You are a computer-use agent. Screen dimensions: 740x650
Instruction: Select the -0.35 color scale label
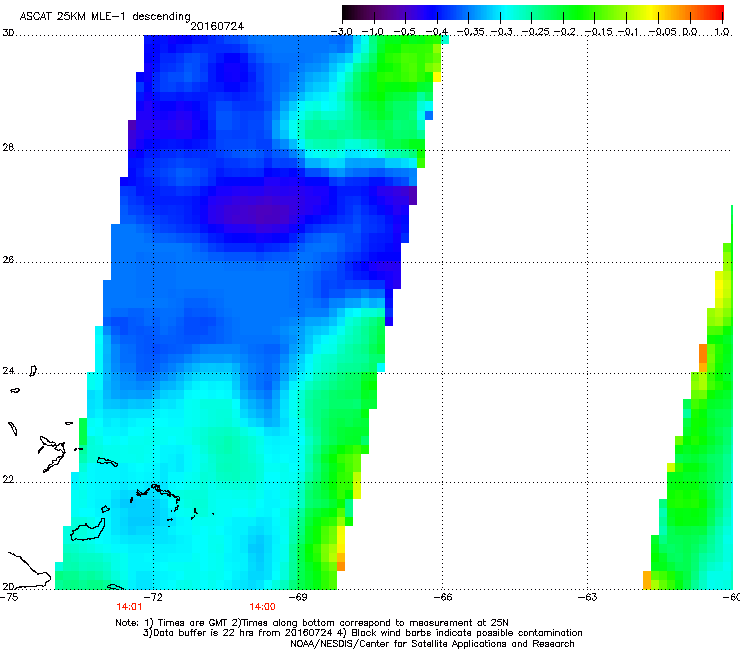[471, 32]
